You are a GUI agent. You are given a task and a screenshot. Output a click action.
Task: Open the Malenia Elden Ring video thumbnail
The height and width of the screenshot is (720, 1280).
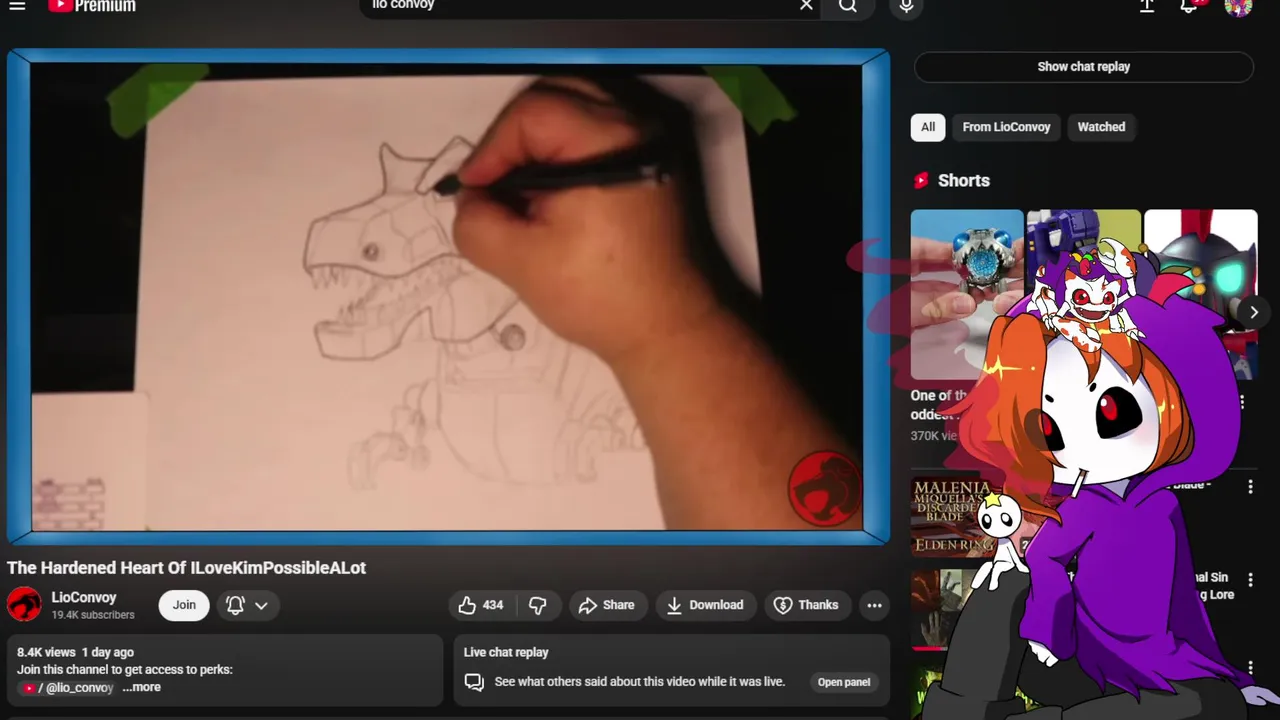(x=955, y=517)
